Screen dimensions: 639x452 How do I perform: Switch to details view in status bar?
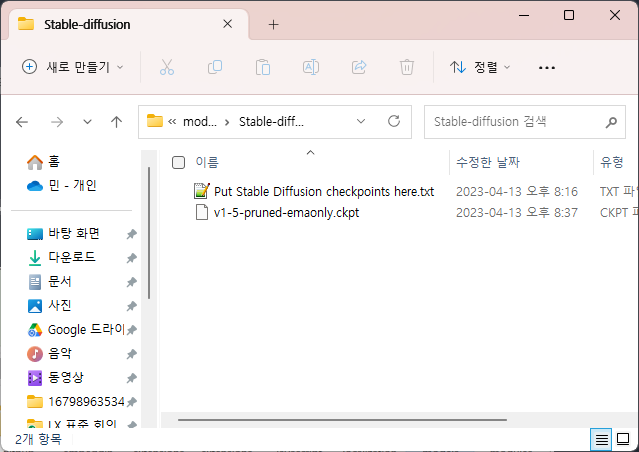[x=601, y=439]
